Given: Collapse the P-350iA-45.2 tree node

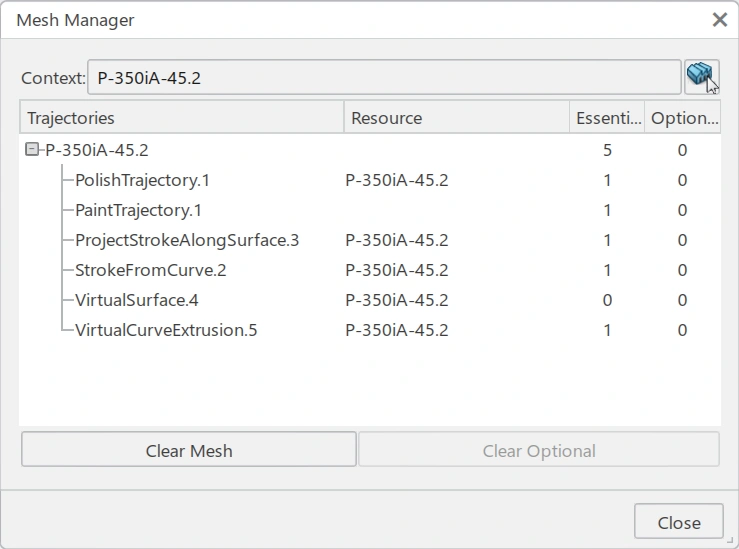Looking at the screenshot, I should point(32,150).
